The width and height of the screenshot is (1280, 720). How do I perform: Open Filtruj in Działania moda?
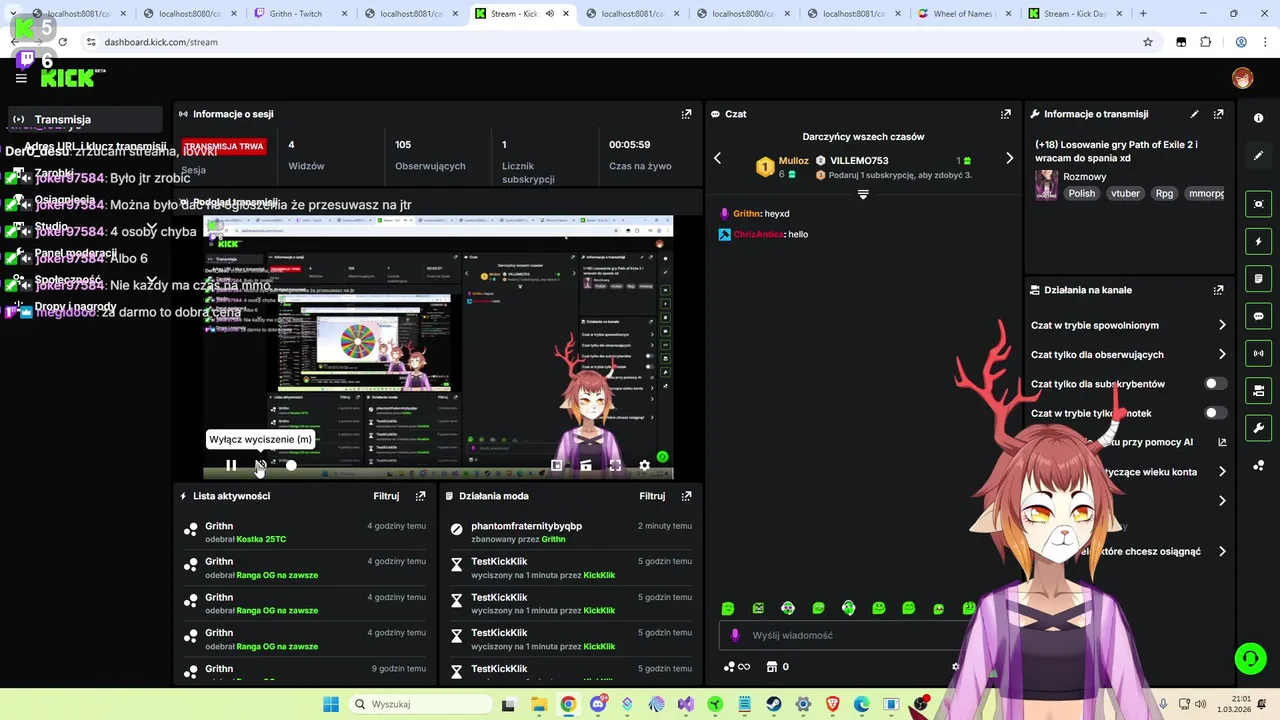point(652,496)
